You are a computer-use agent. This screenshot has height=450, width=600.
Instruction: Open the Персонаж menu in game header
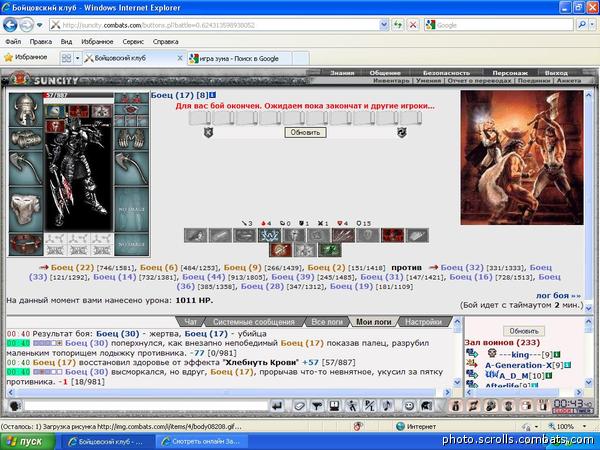click(x=510, y=73)
